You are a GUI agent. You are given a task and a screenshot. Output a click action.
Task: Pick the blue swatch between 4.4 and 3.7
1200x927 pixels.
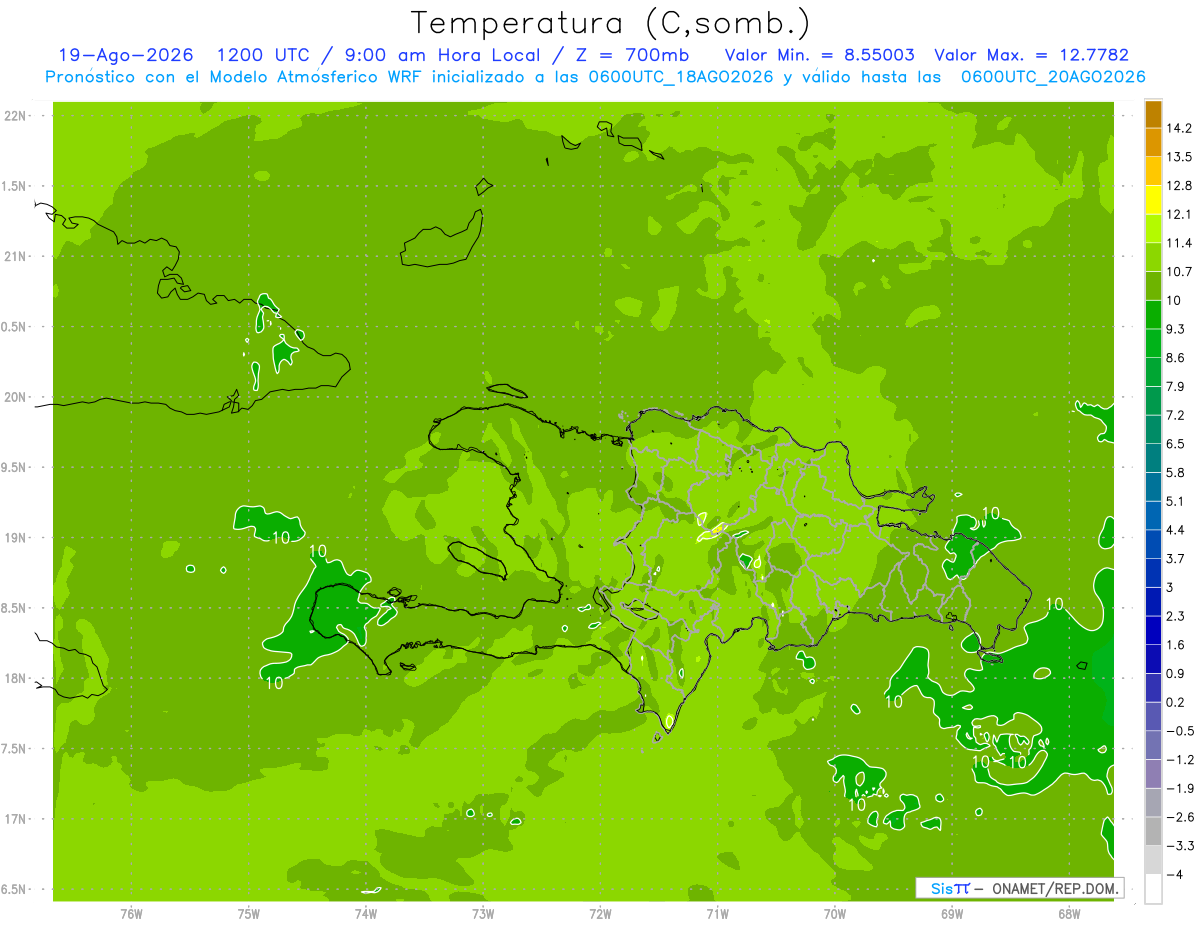coord(1153,543)
